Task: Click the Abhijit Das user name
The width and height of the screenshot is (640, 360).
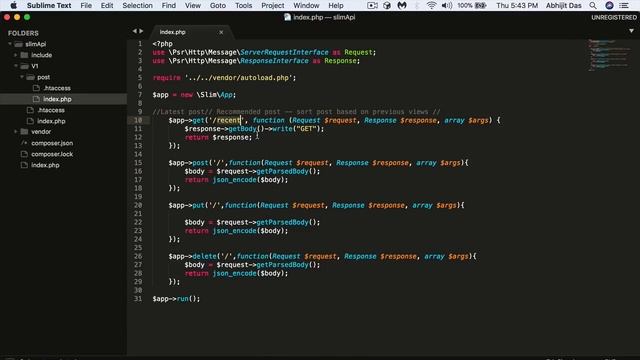Action: pyautogui.click(x=564, y=5)
